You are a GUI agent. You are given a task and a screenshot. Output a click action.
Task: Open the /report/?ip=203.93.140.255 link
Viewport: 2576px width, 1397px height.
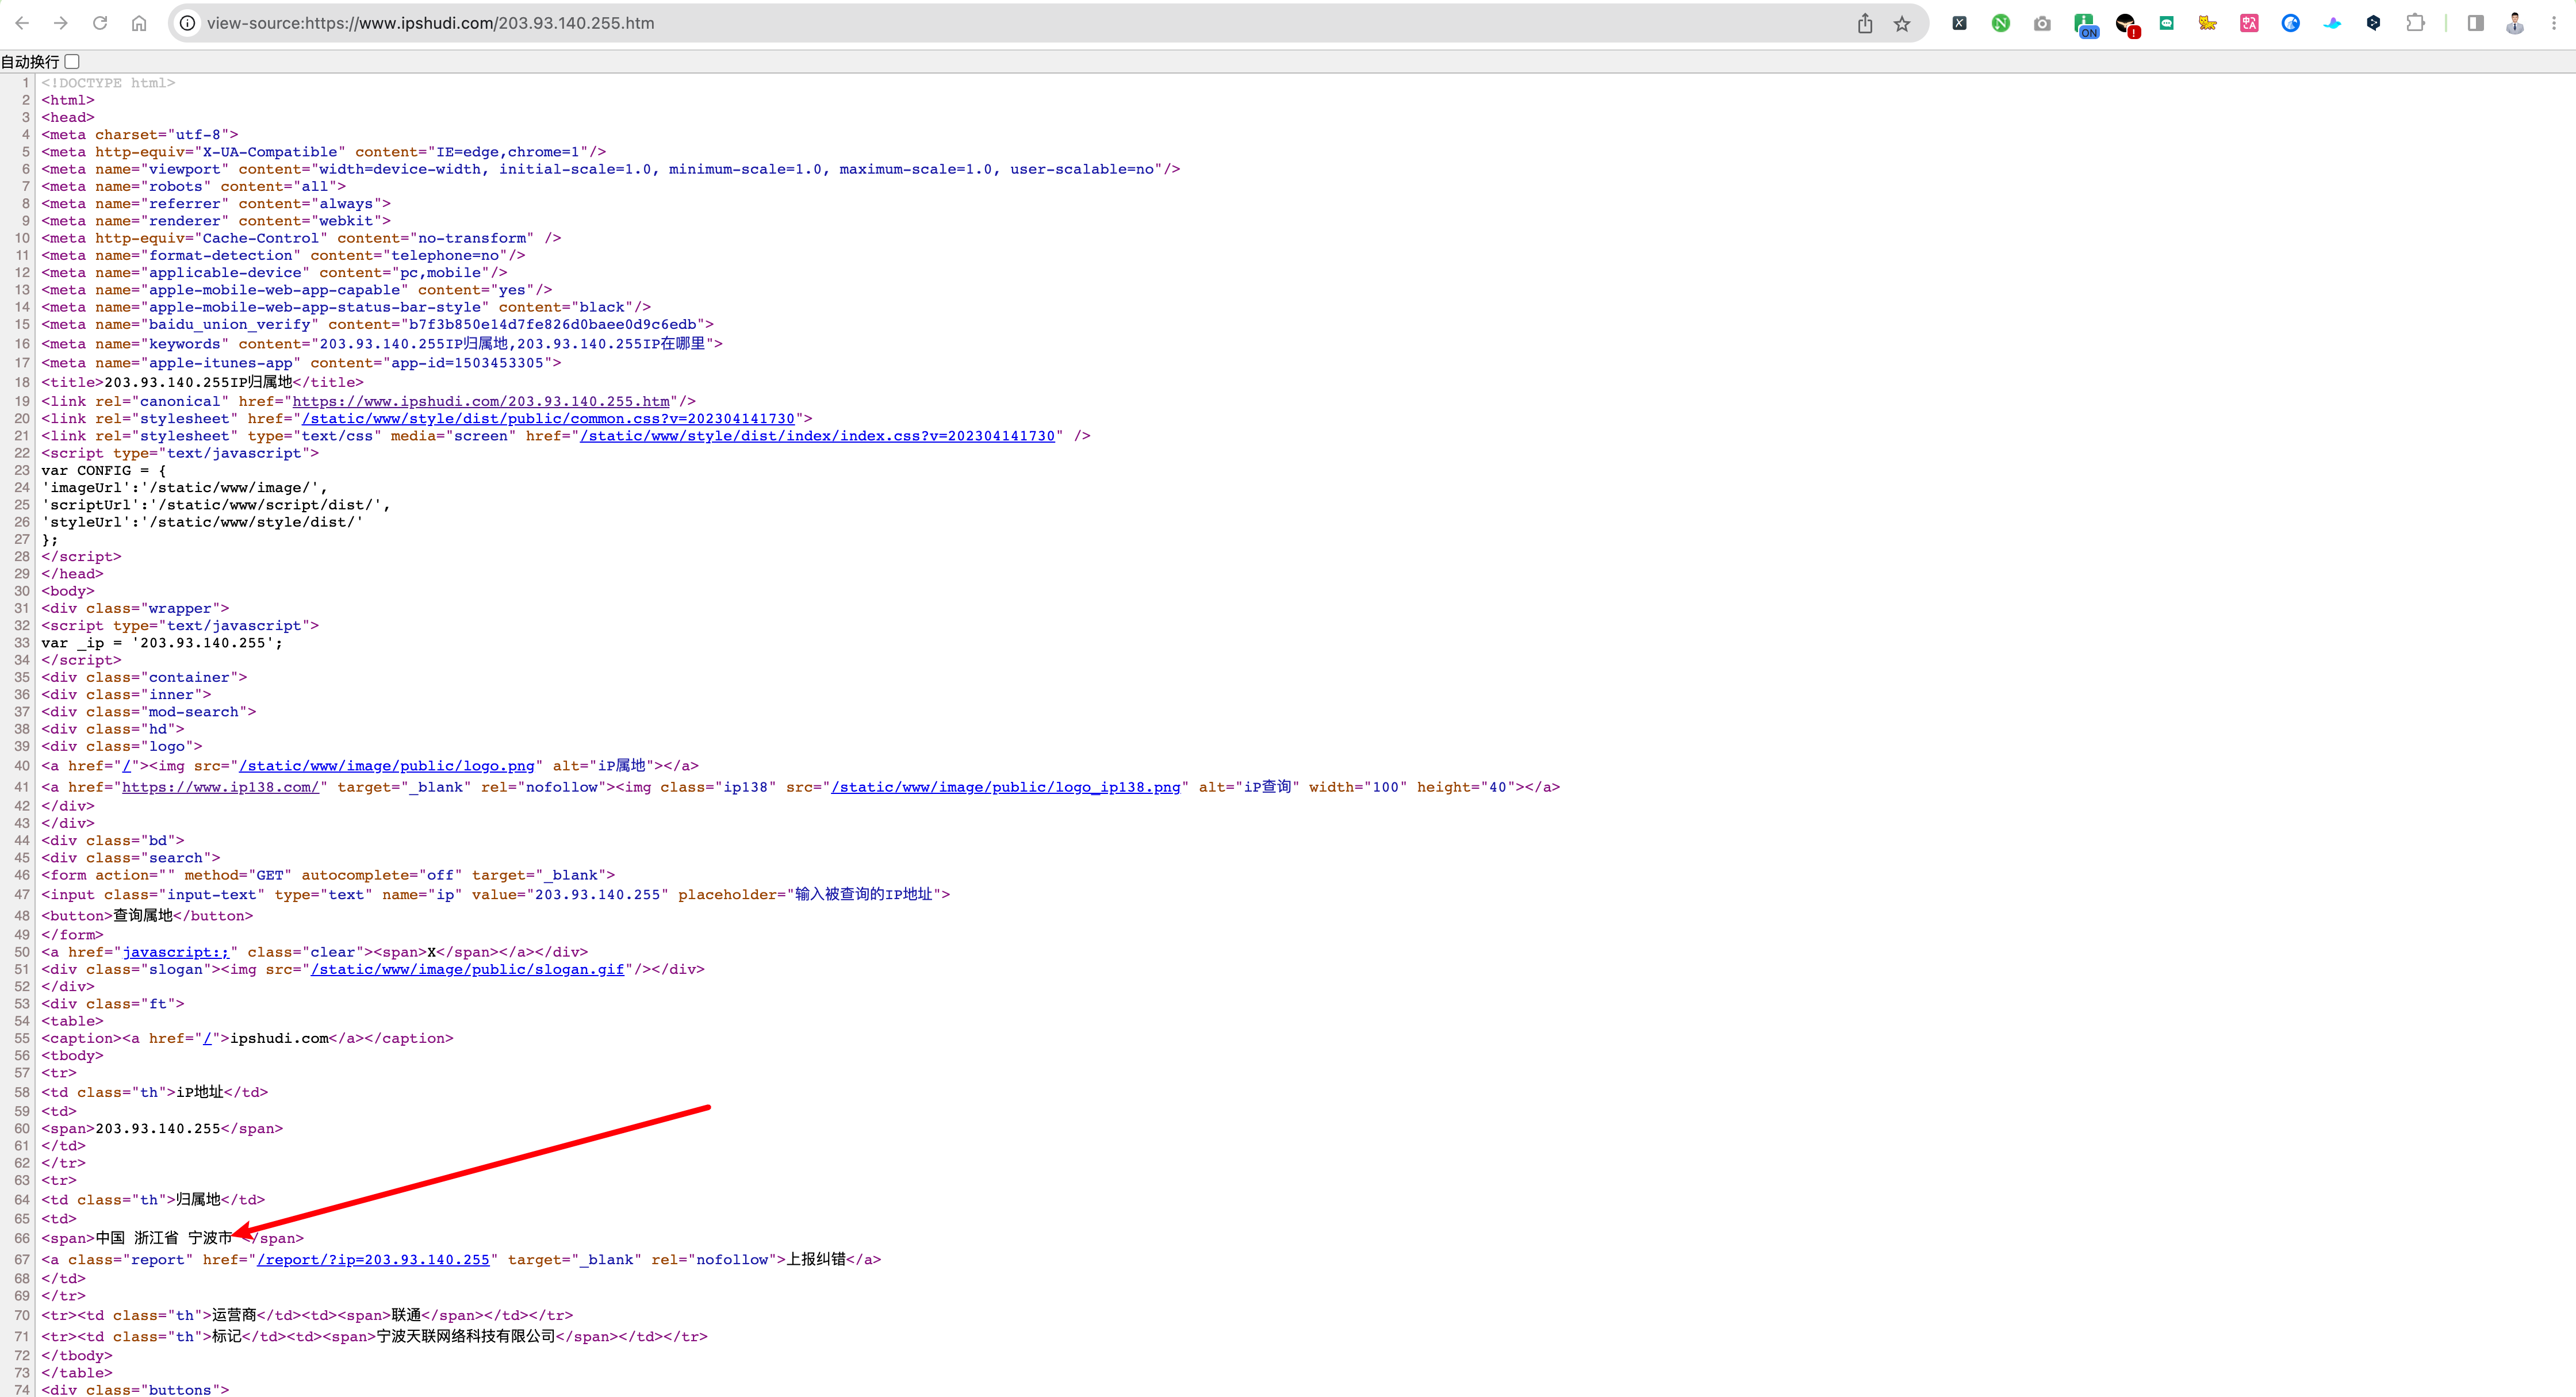tap(373, 1260)
